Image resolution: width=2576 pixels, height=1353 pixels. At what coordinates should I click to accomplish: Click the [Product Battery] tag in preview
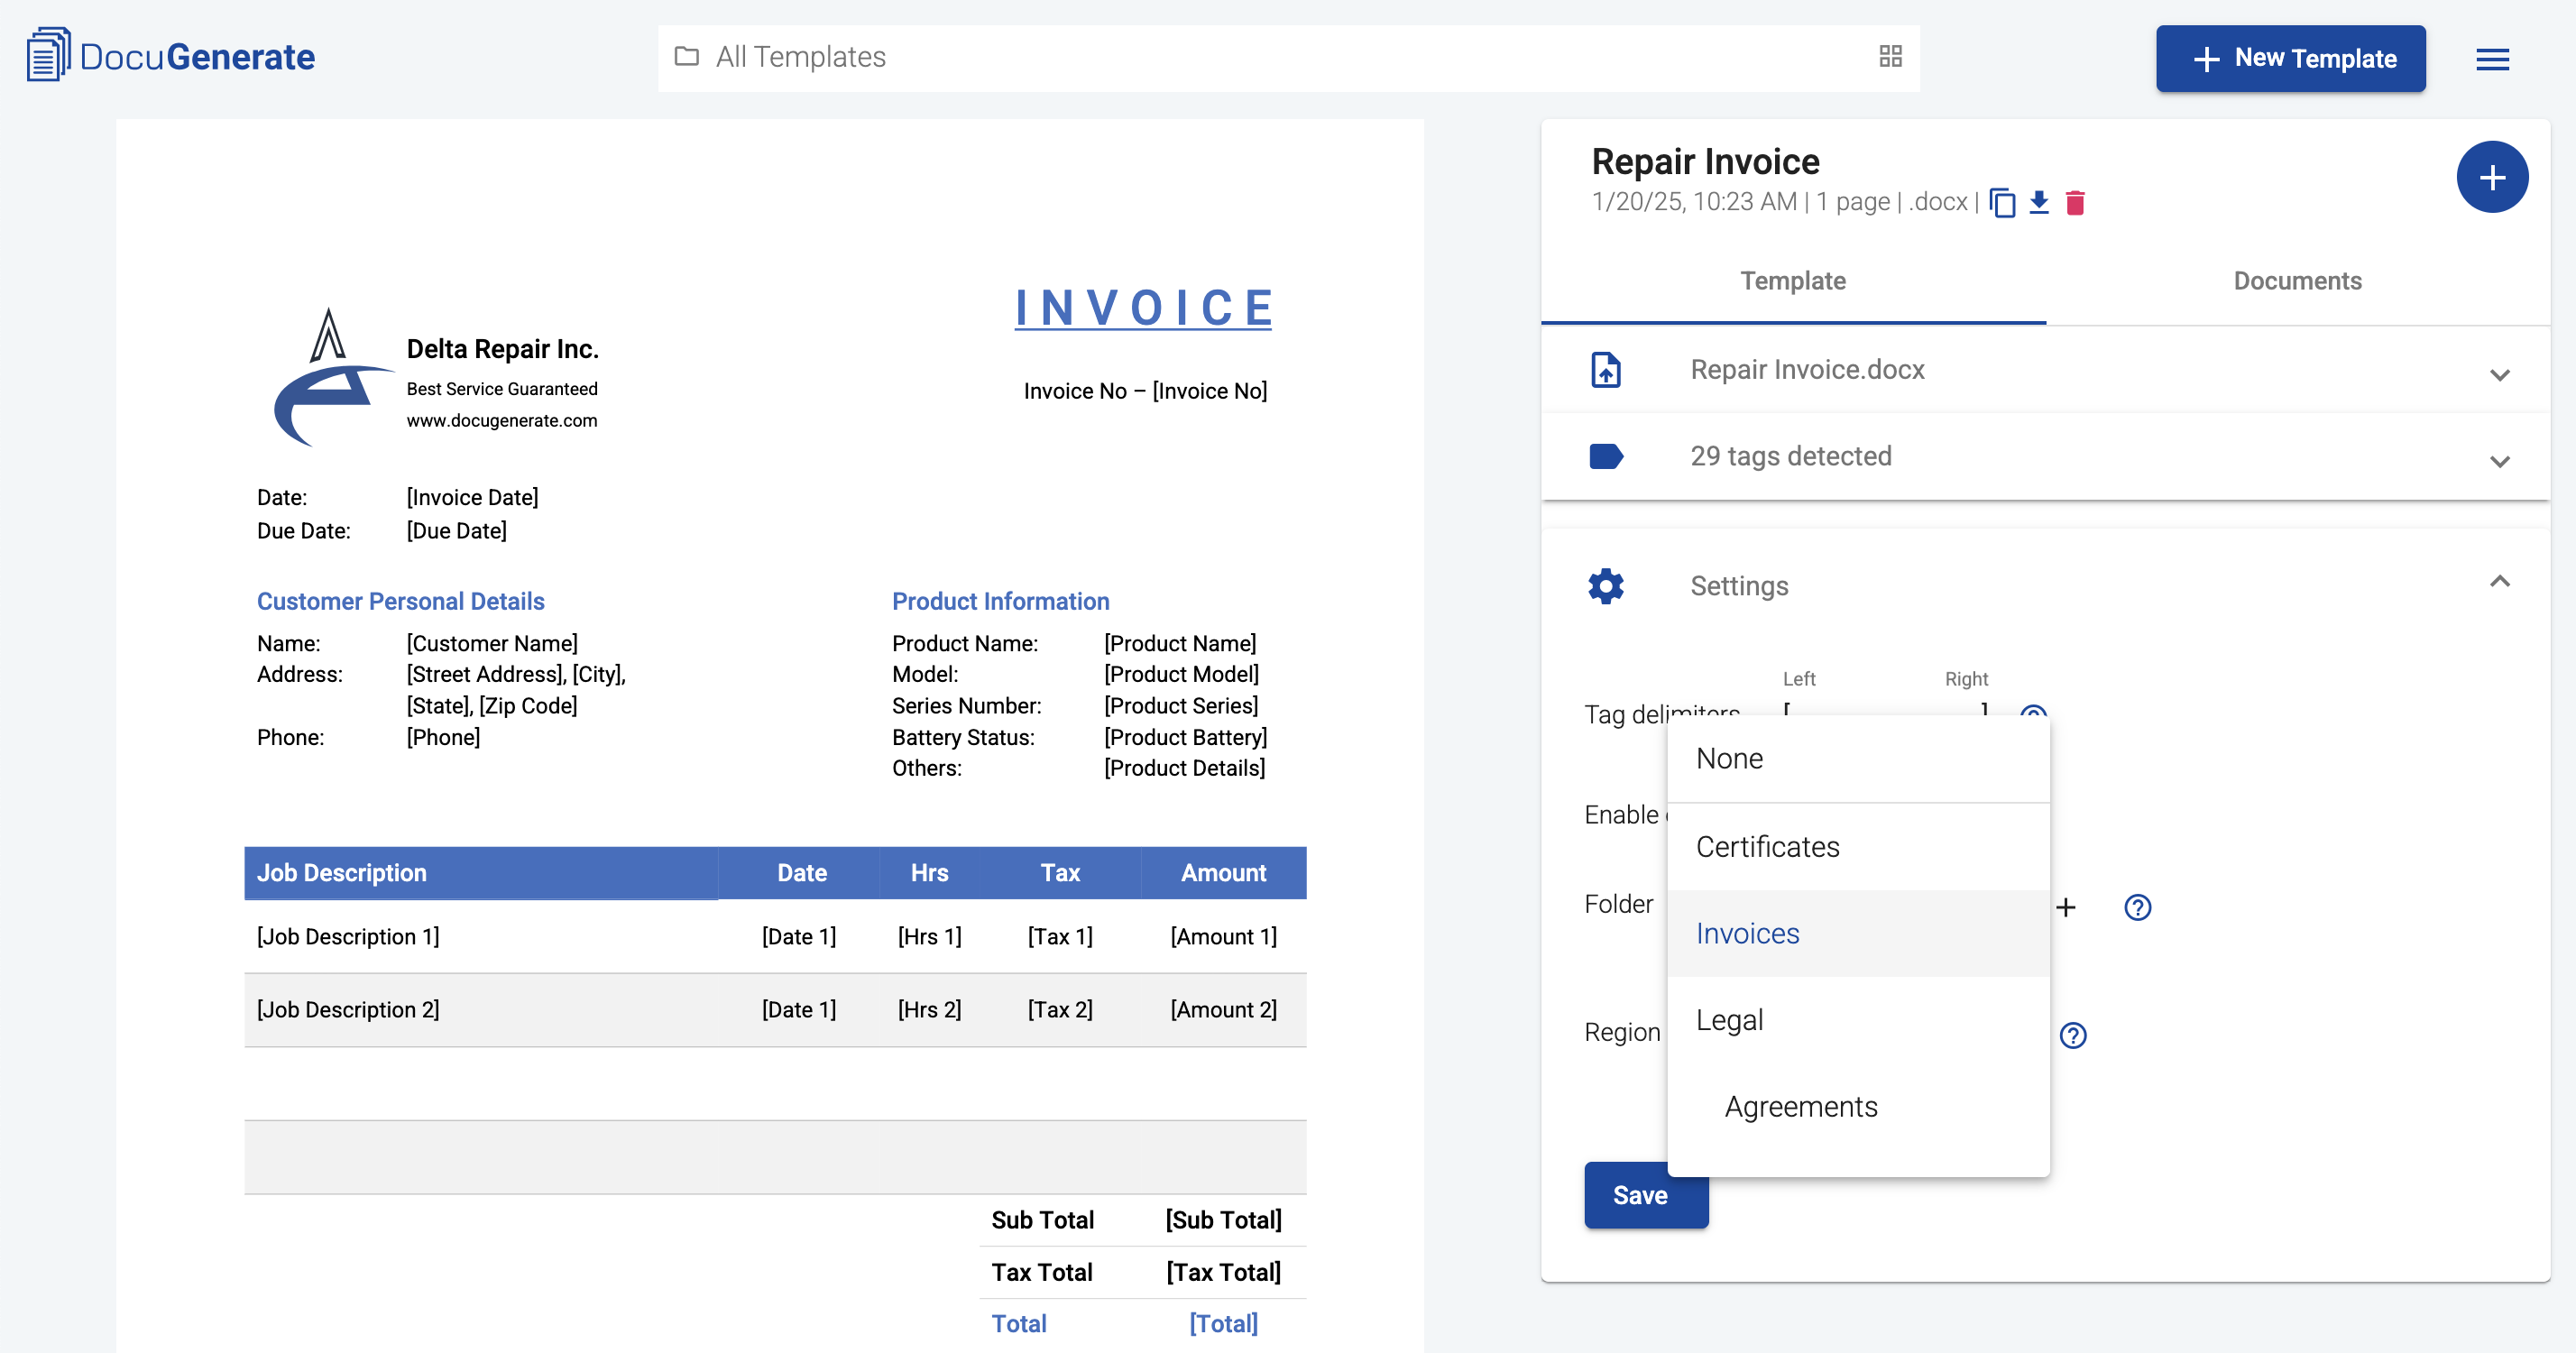(x=1185, y=737)
